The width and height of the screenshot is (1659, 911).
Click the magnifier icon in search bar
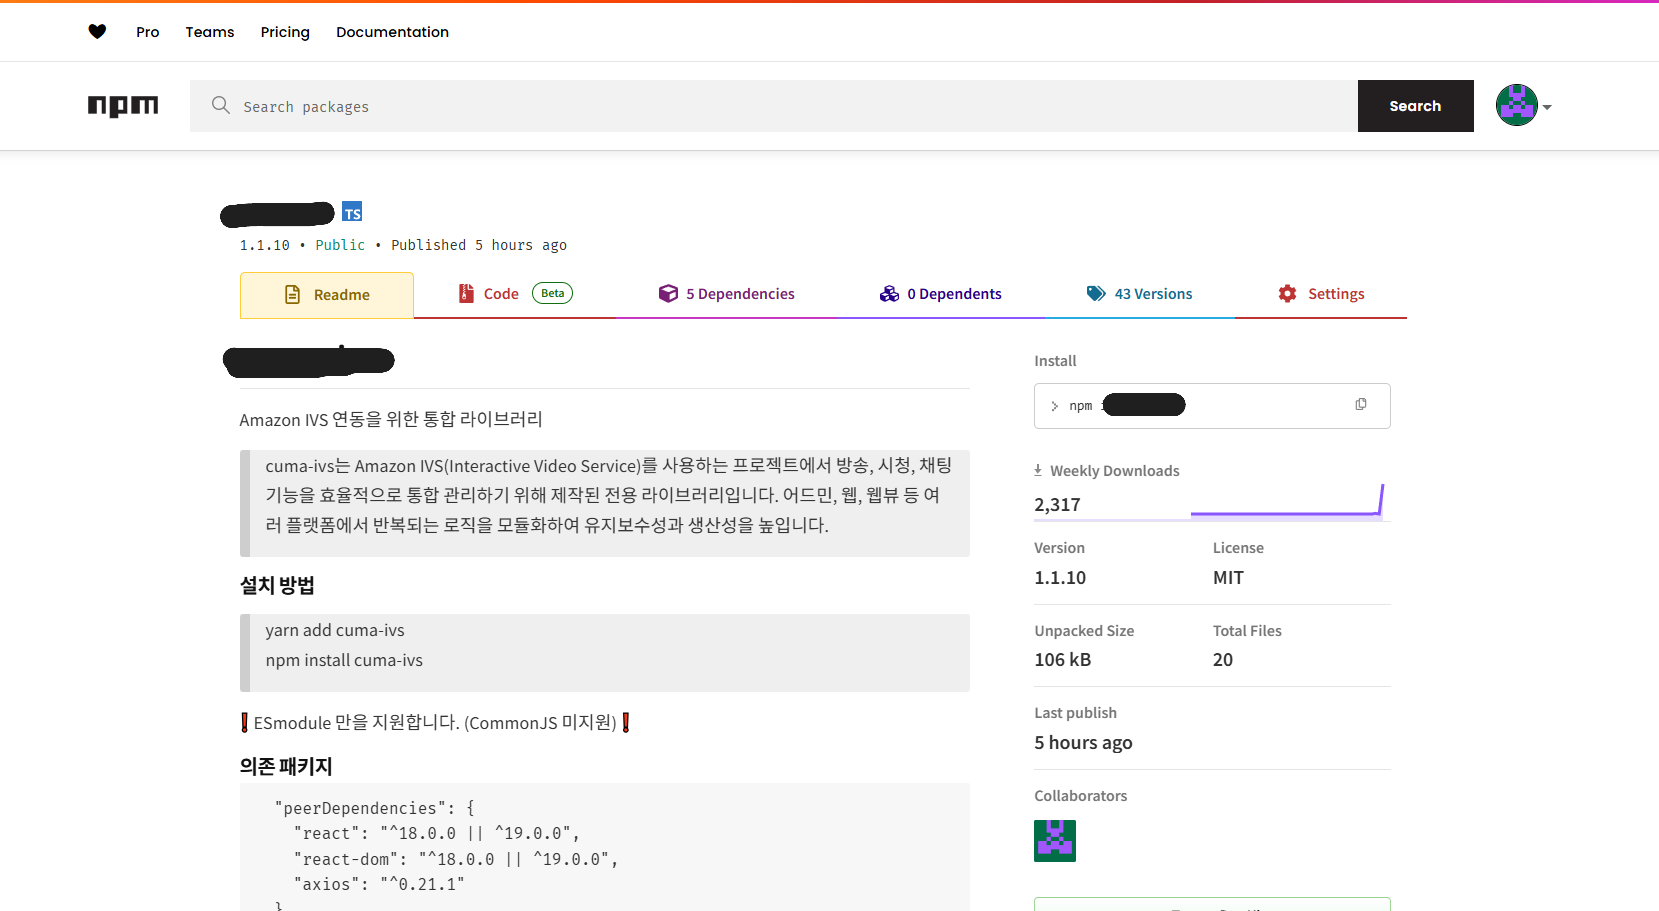[x=221, y=105]
